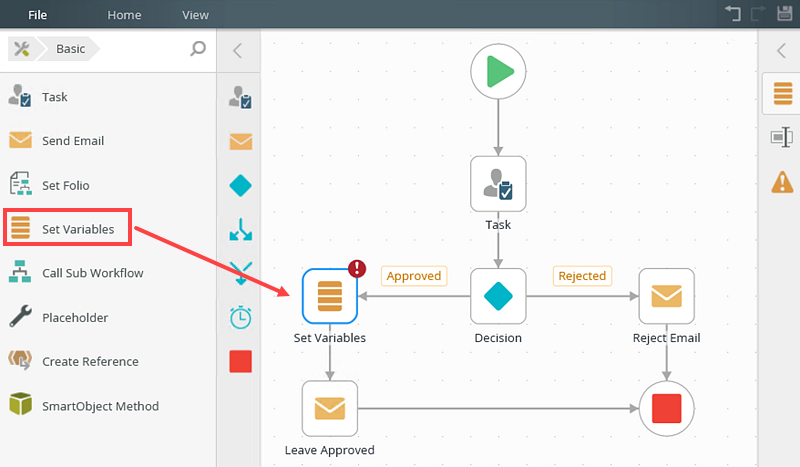Open the Basic breadcrumb category
The width and height of the screenshot is (800, 467).
[70, 49]
